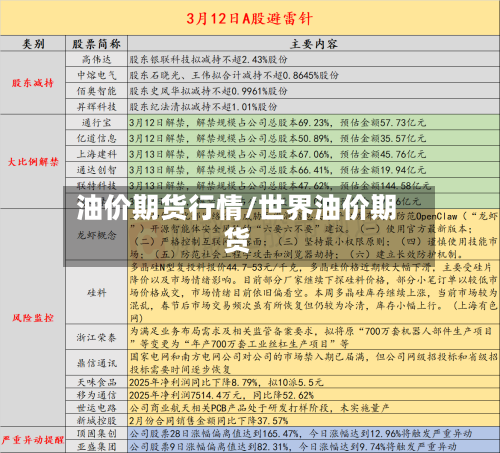Select the '龙虾概念' cell
This screenshot has height=453, width=500.
pos(96,235)
